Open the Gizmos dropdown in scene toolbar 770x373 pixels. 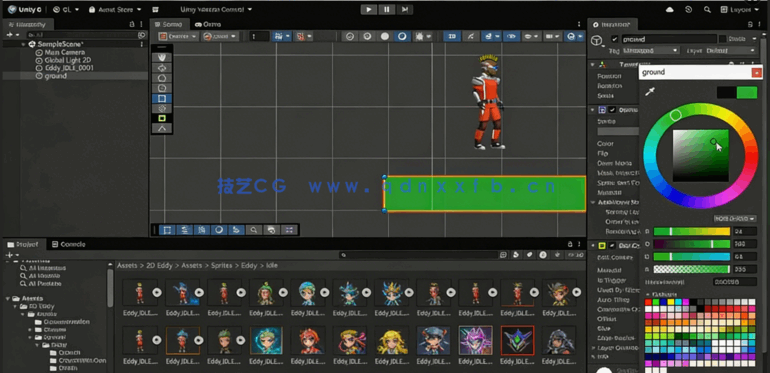click(x=573, y=36)
